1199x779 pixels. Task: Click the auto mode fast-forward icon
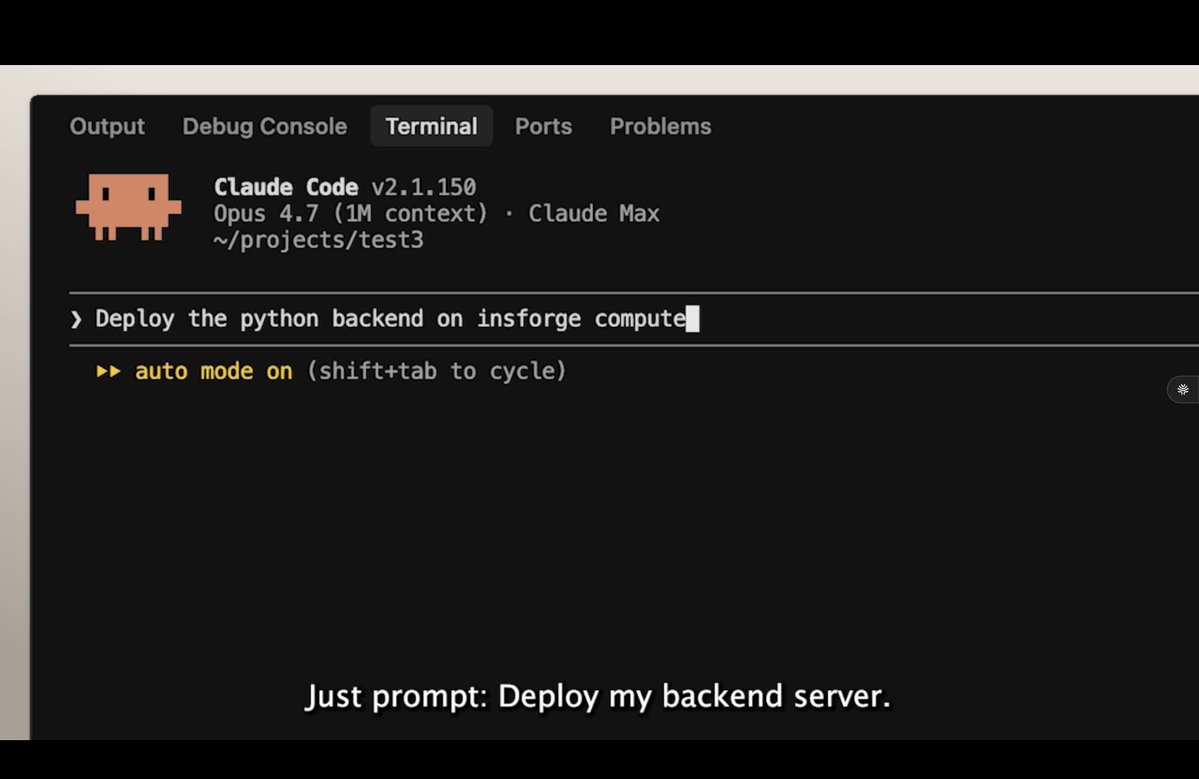tap(109, 372)
